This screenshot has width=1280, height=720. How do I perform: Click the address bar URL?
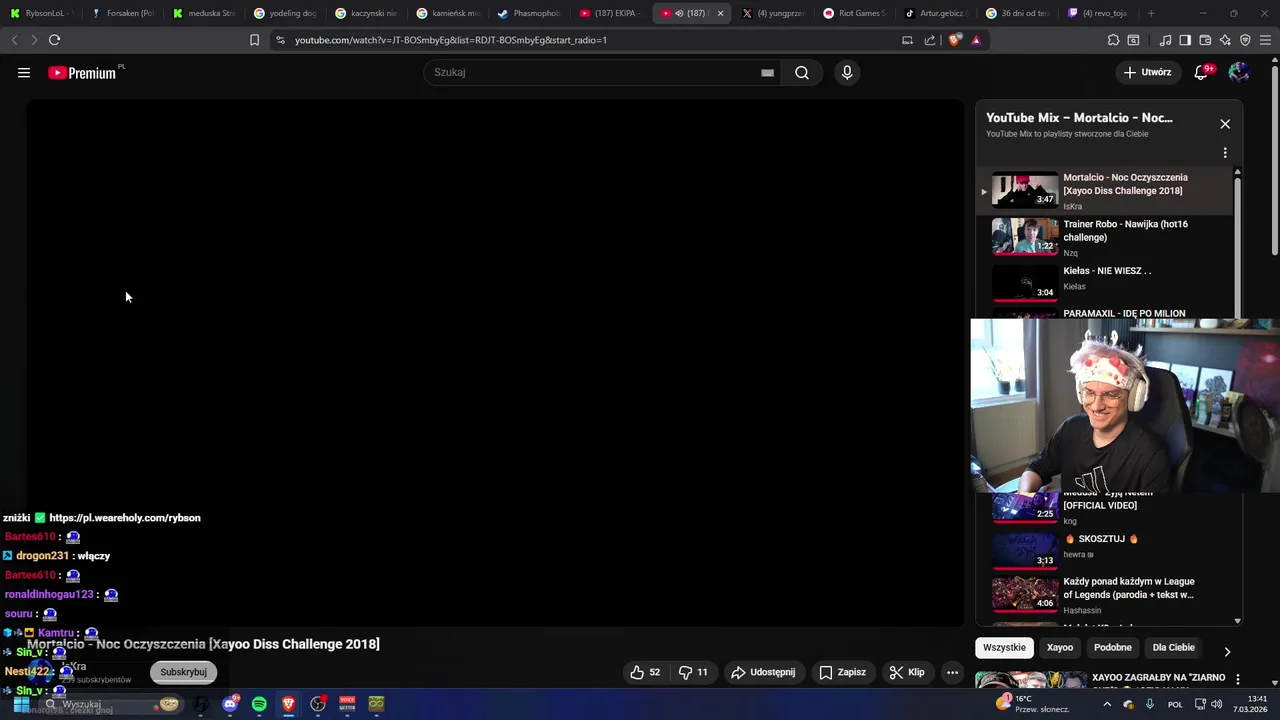click(x=451, y=40)
